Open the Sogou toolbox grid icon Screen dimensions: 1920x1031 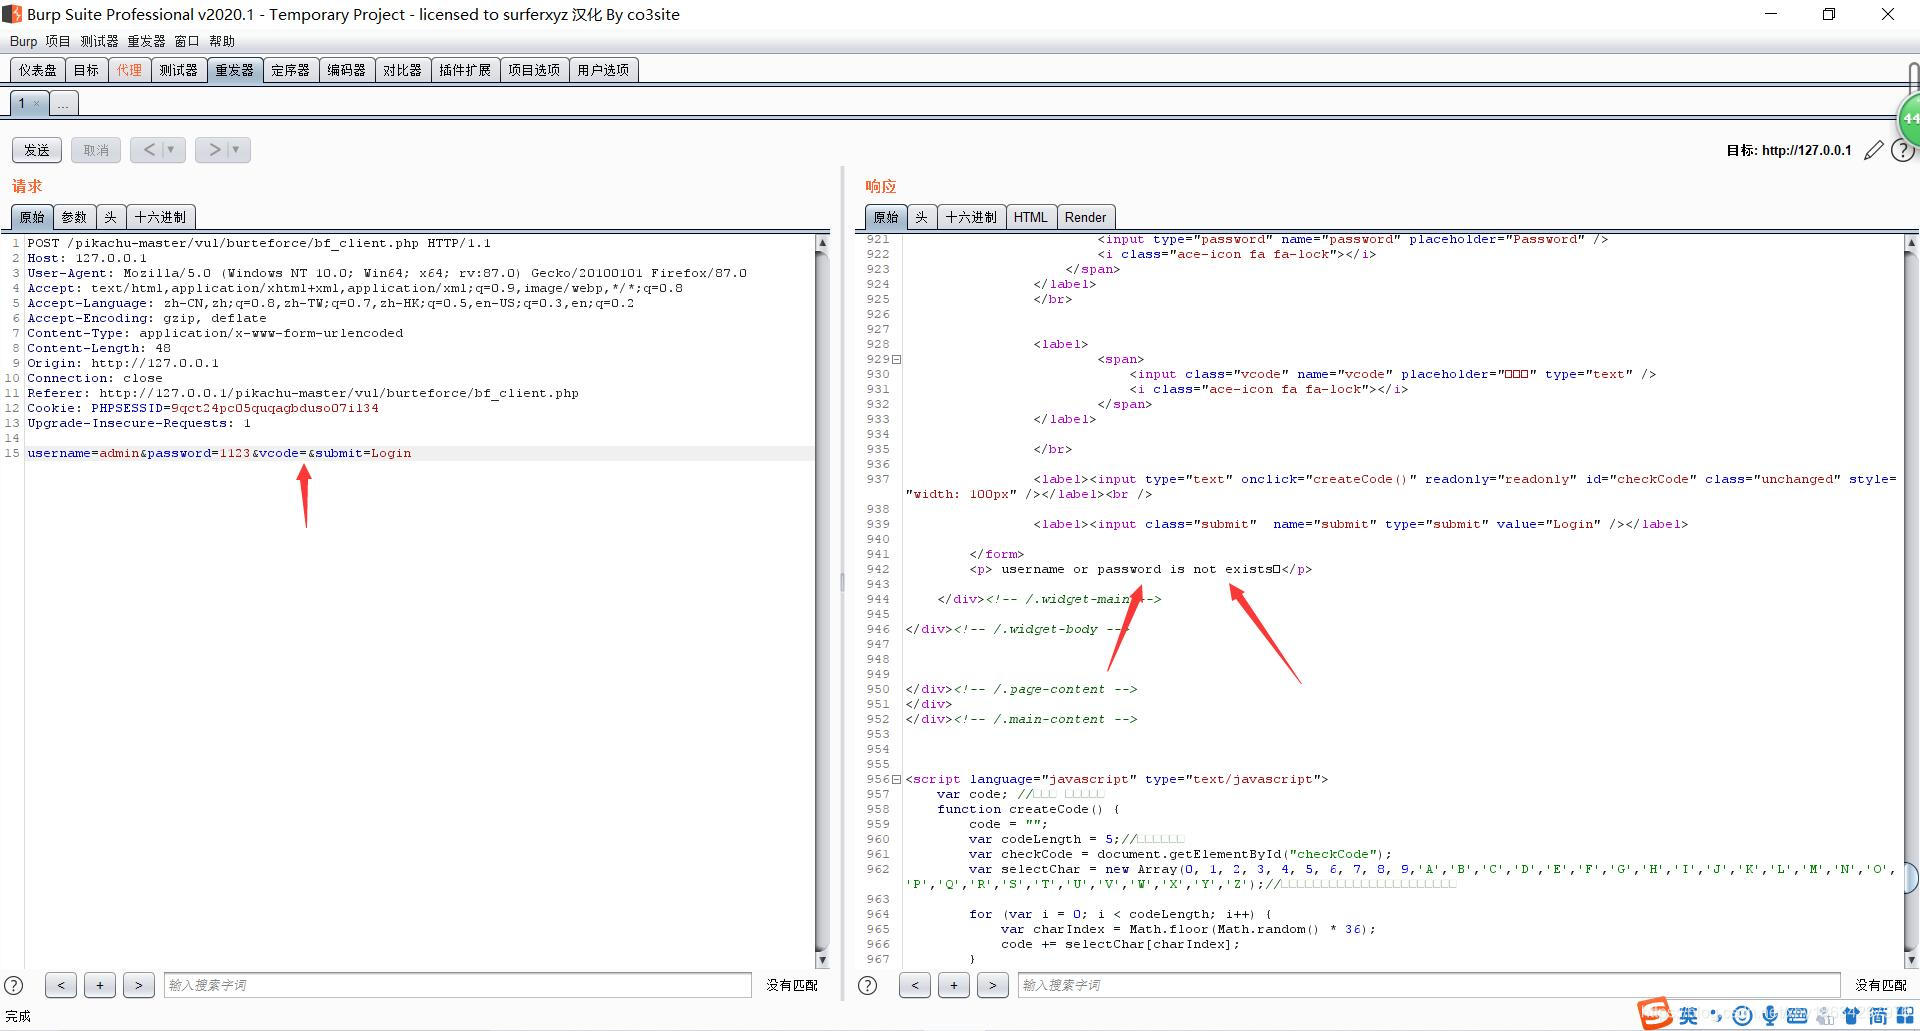[x=1905, y=1016]
